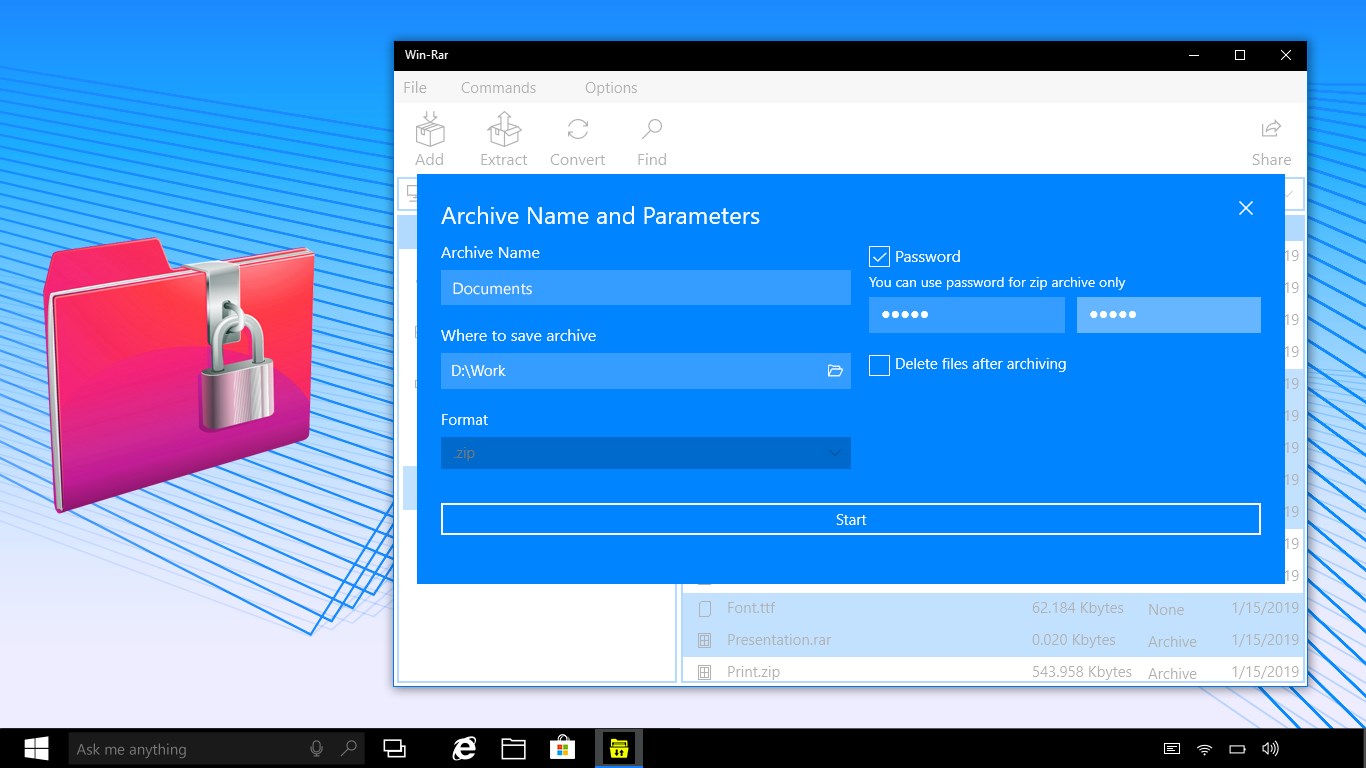Click the taskbar microphone icon
This screenshot has width=1366, height=768.
317,748
